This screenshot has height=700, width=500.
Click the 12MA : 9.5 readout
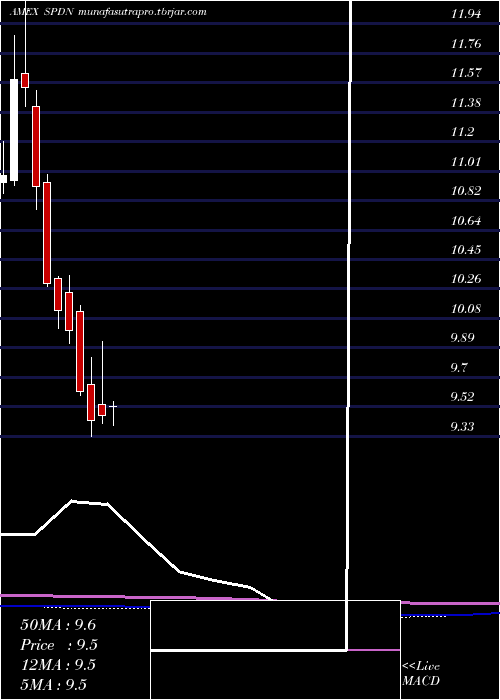[x=58, y=665]
